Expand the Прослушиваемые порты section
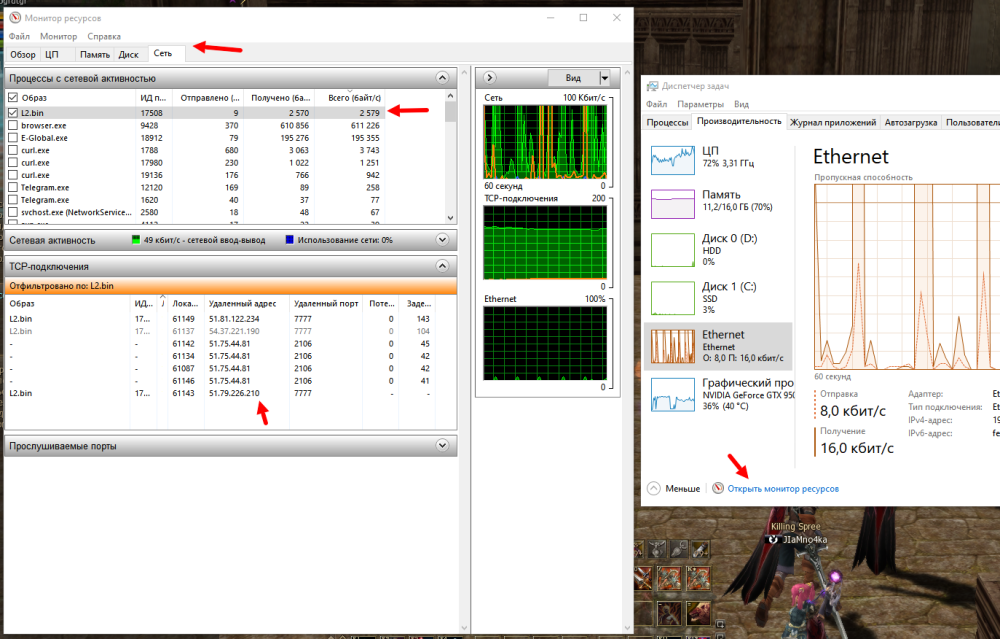Image resolution: width=1000 pixels, height=639 pixels. 441,445
